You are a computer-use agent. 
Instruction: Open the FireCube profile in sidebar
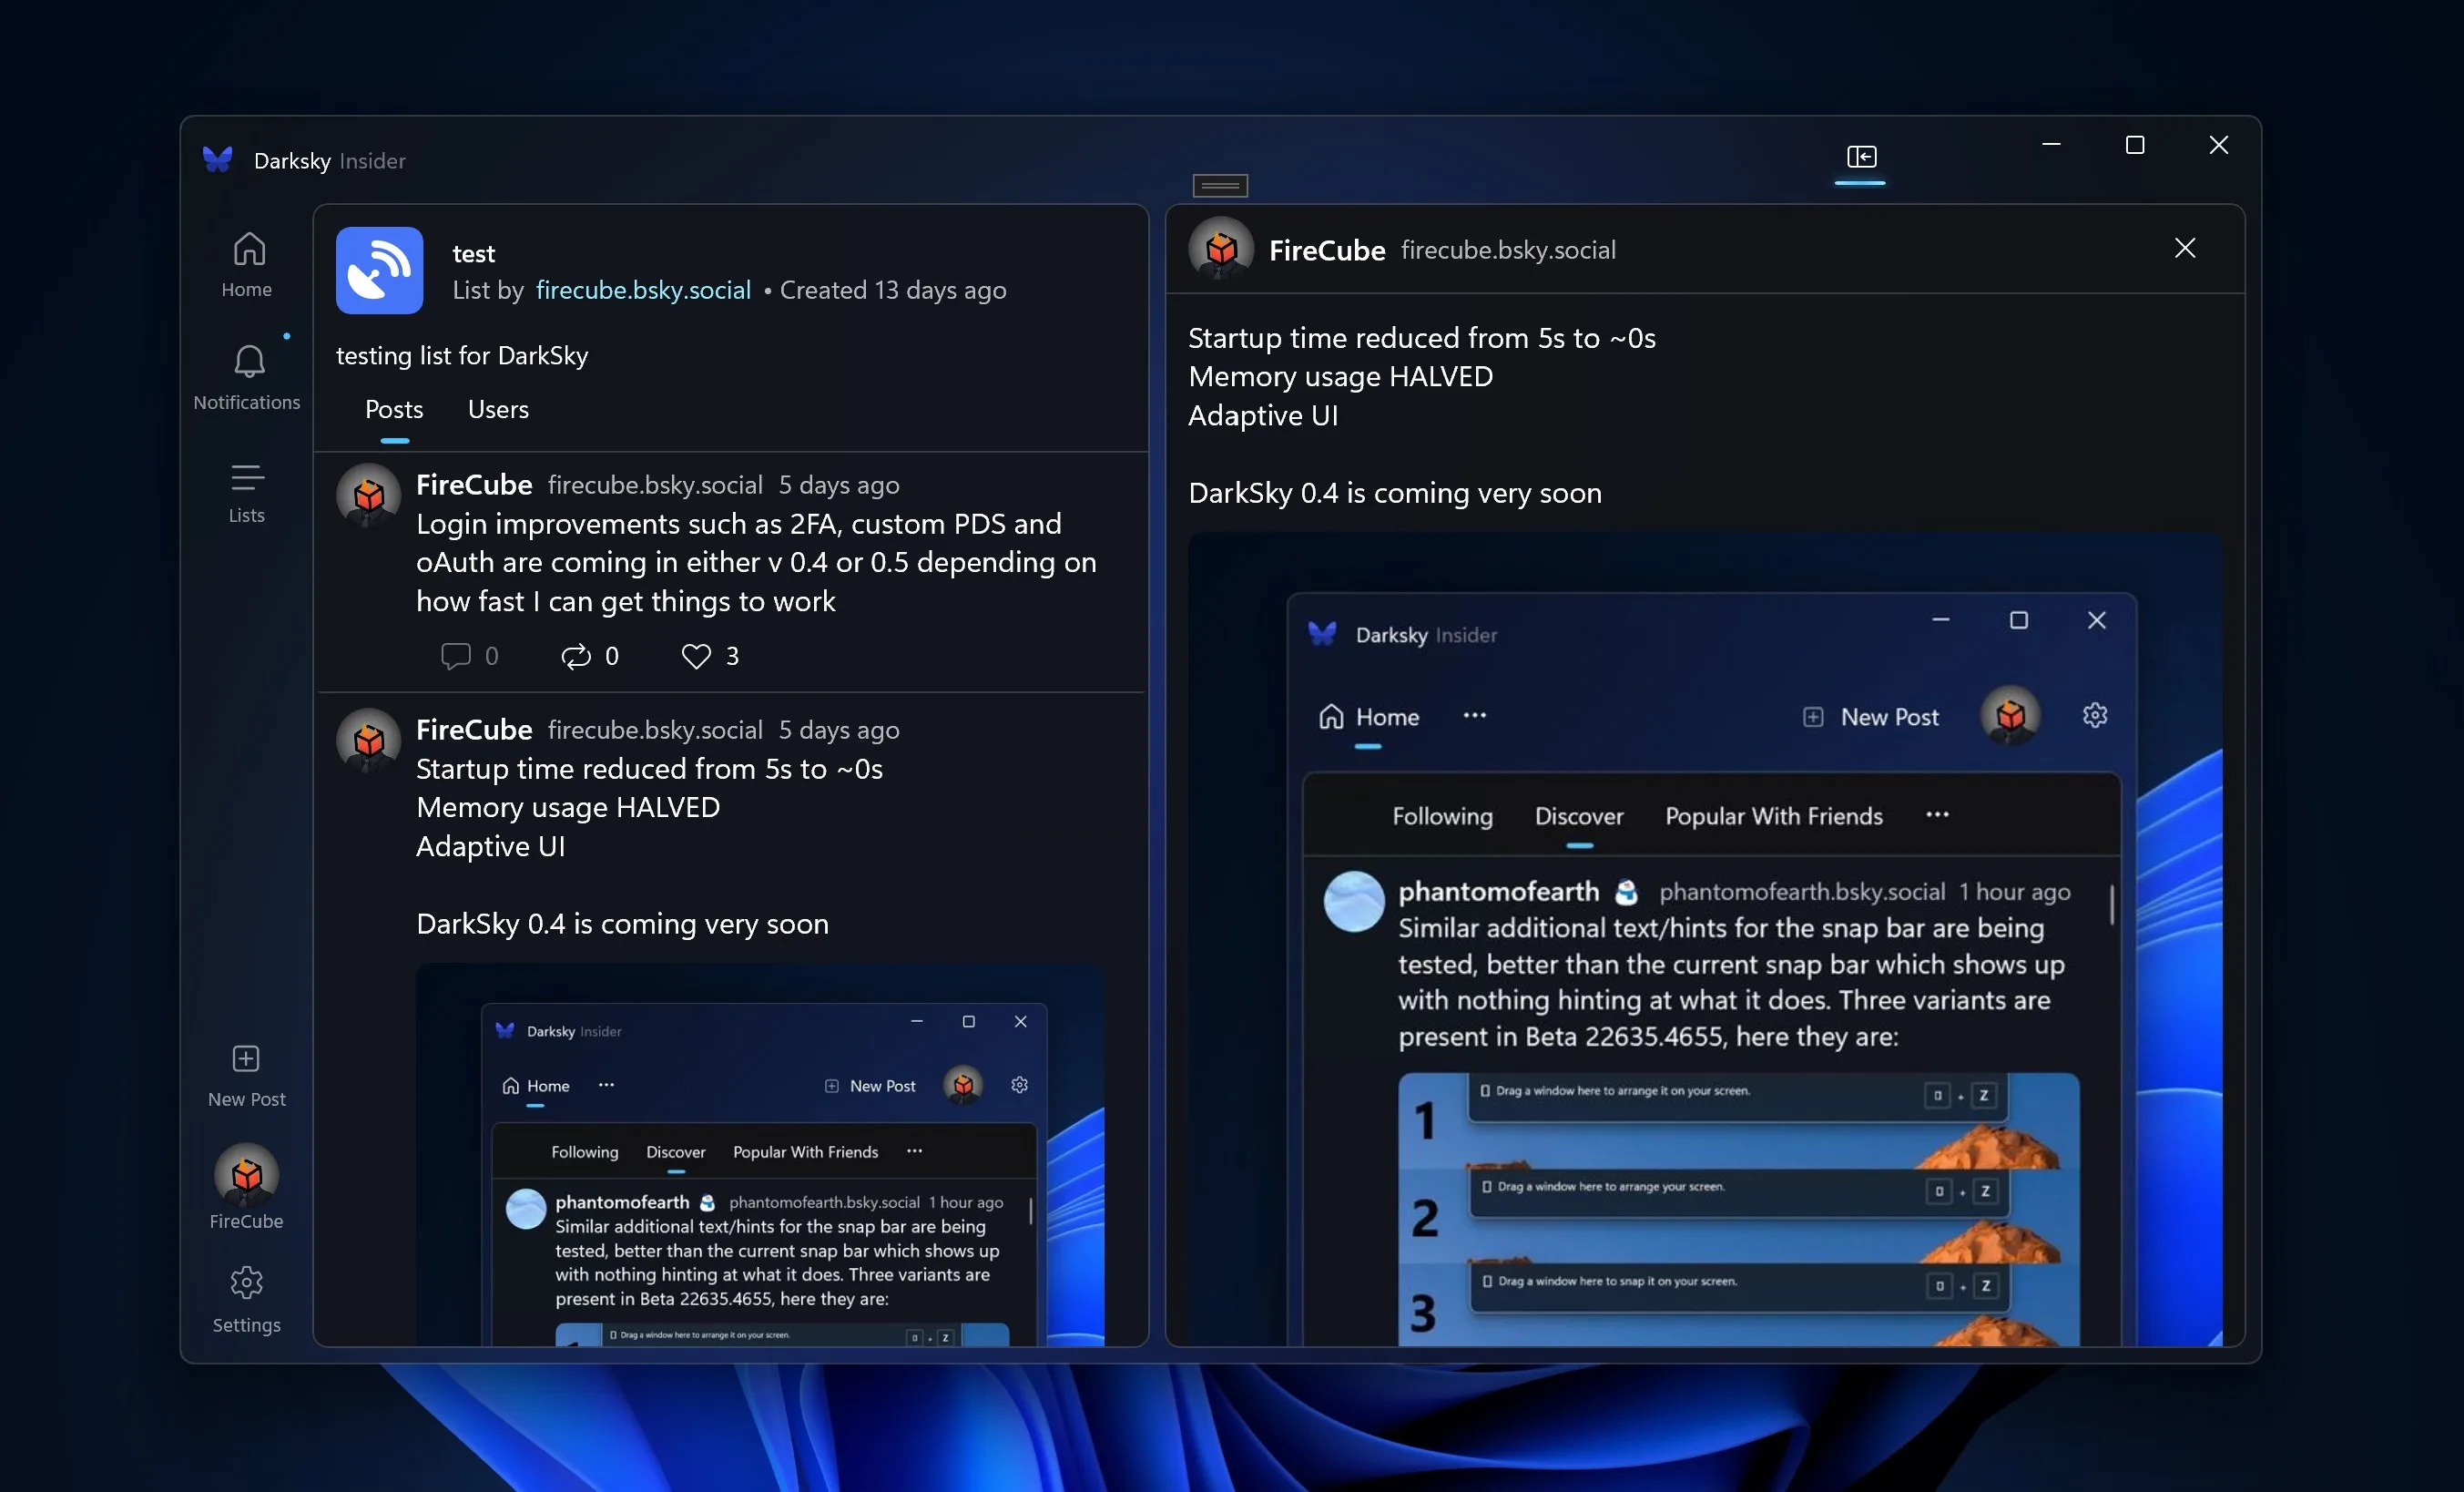point(246,1186)
